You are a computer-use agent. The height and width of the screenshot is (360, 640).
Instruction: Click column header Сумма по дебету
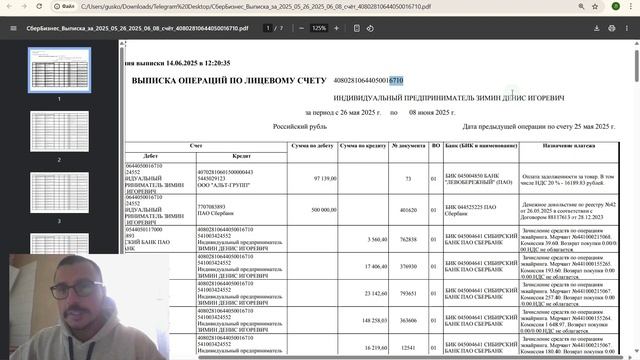(313, 146)
